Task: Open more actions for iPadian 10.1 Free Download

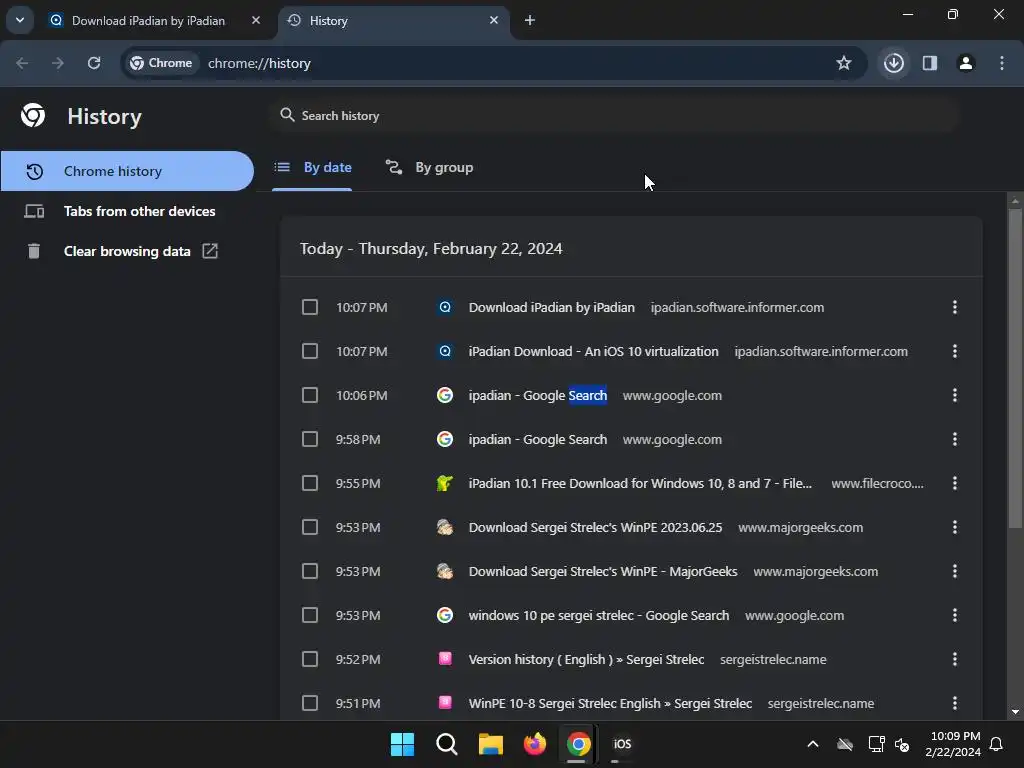Action: tap(955, 483)
